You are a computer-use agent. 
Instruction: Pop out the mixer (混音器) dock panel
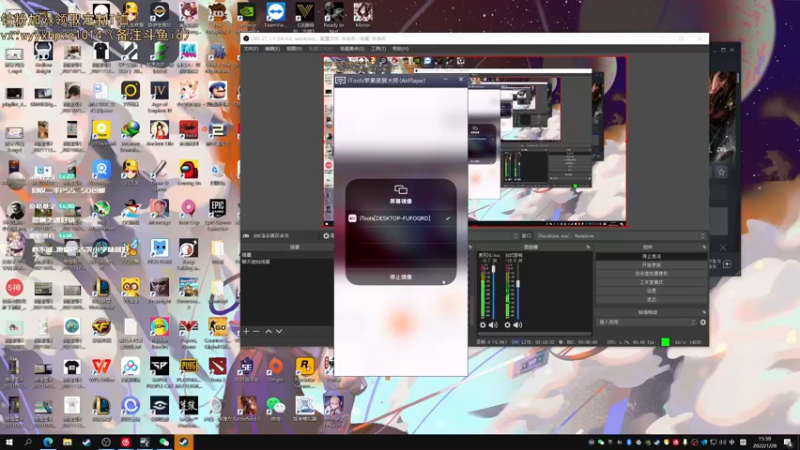588,247
